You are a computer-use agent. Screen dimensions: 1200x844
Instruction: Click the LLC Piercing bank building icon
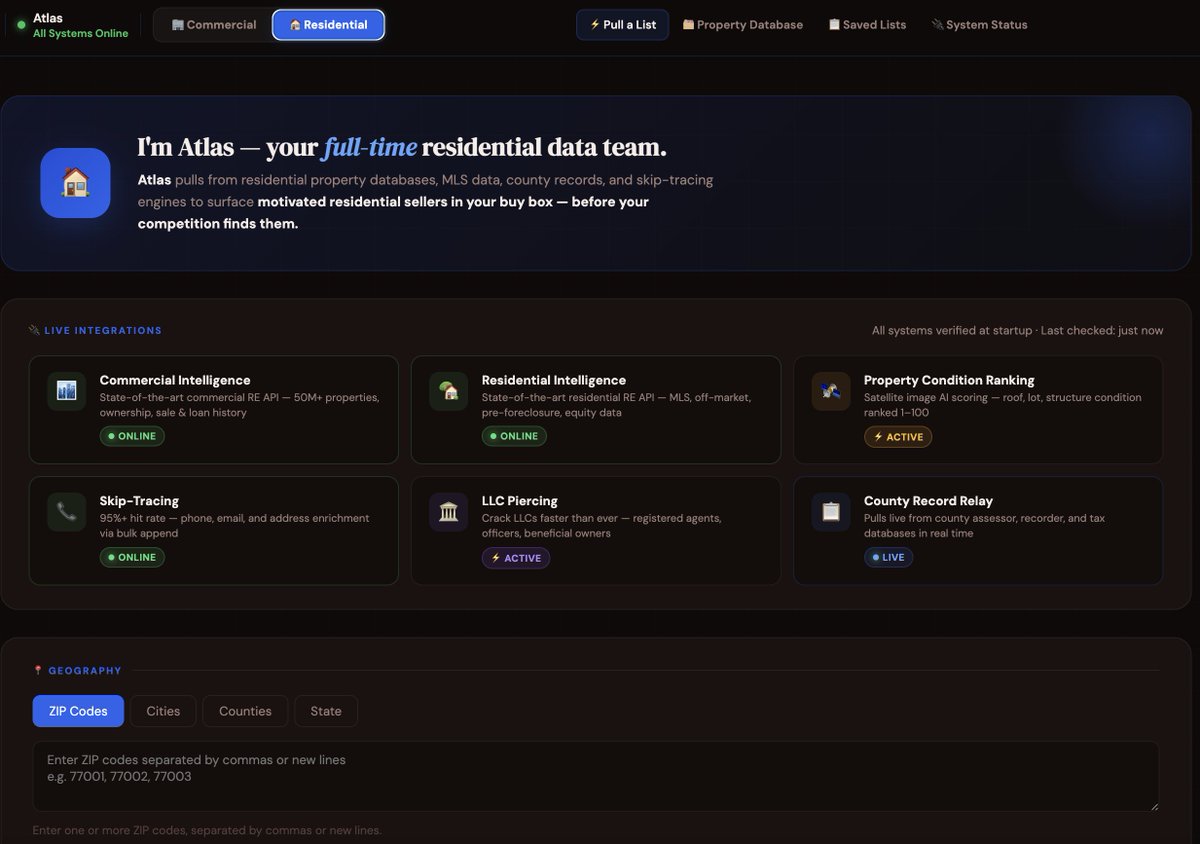tap(449, 512)
